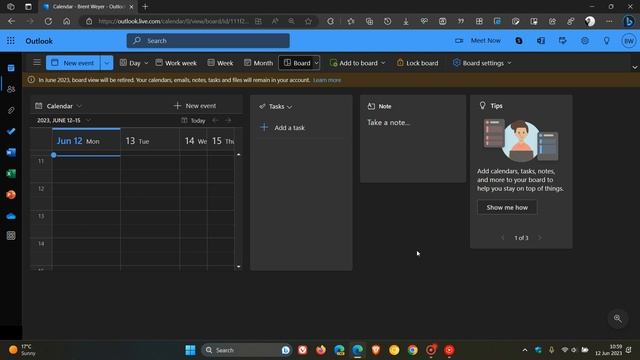The width and height of the screenshot is (640, 360).
Task: Open Skype from the Outlook header
Action: pos(519,40)
